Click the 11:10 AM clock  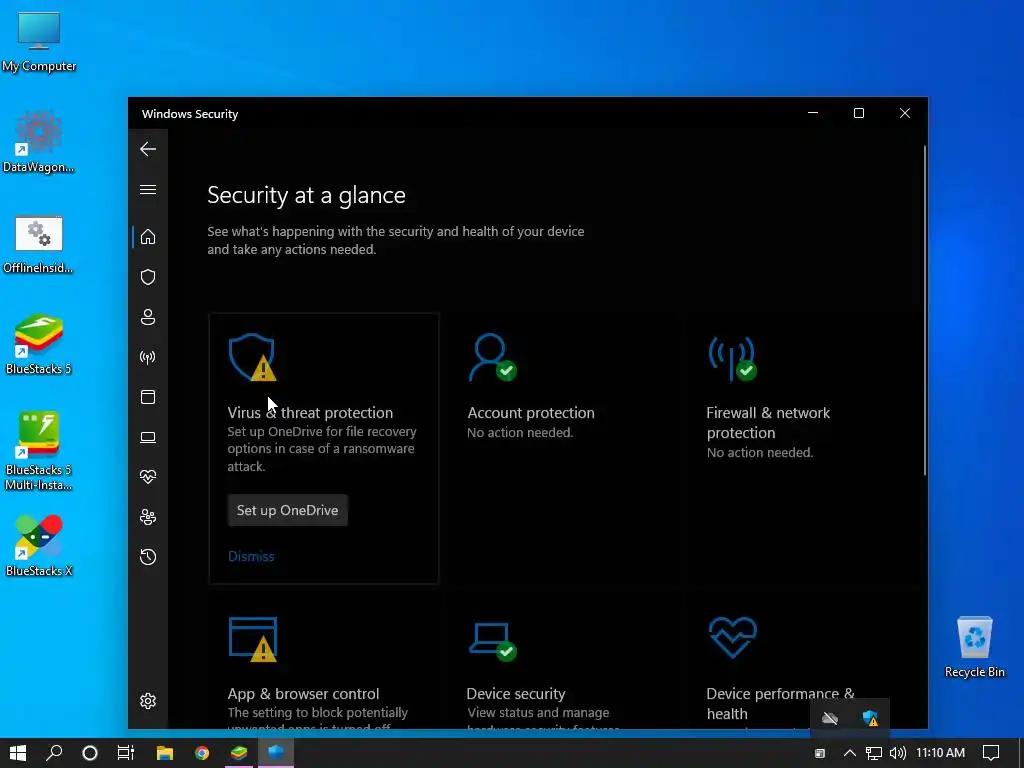point(940,753)
